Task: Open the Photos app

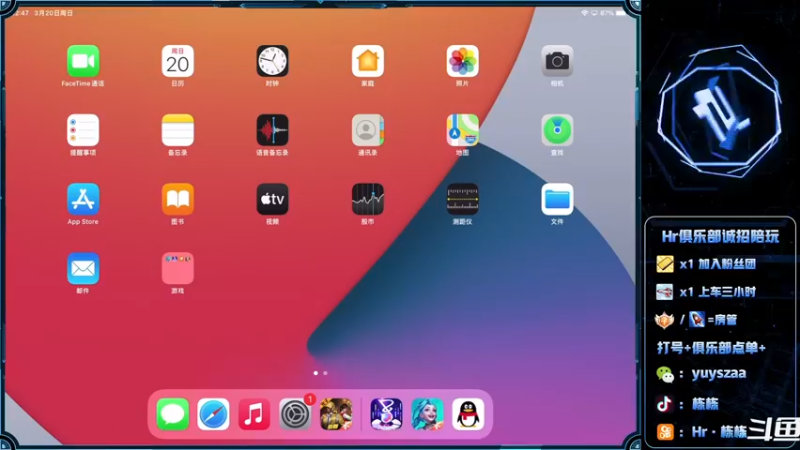Action: pos(462,61)
